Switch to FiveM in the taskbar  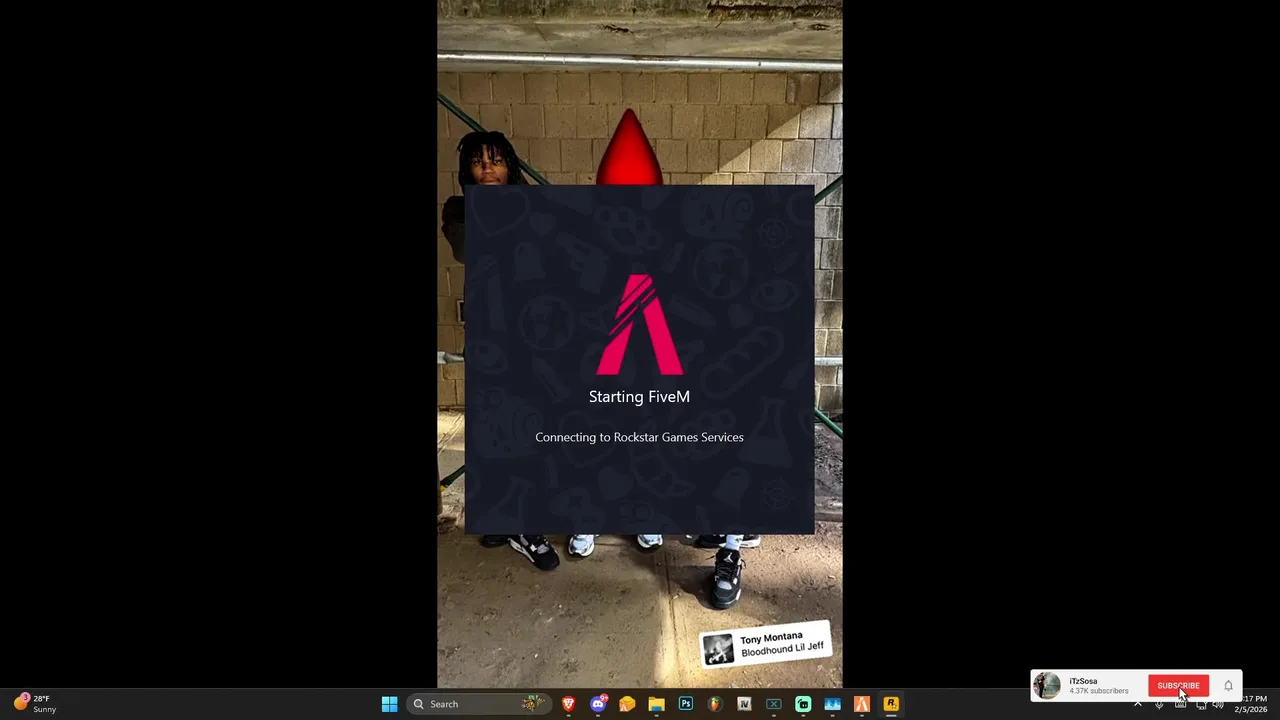tap(861, 704)
